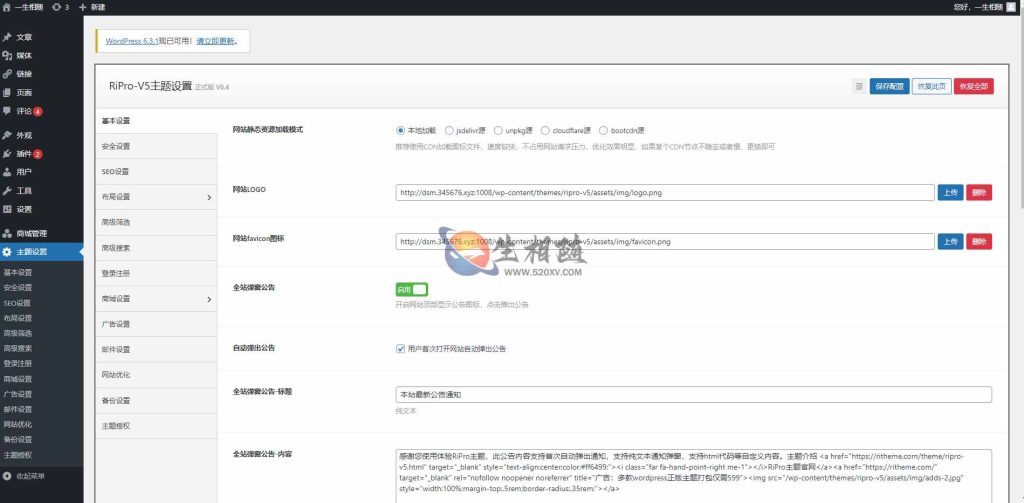Click the 全站弹窗公告-内容 textarea
Viewport: 1024px width, 503px height.
click(x=694, y=476)
